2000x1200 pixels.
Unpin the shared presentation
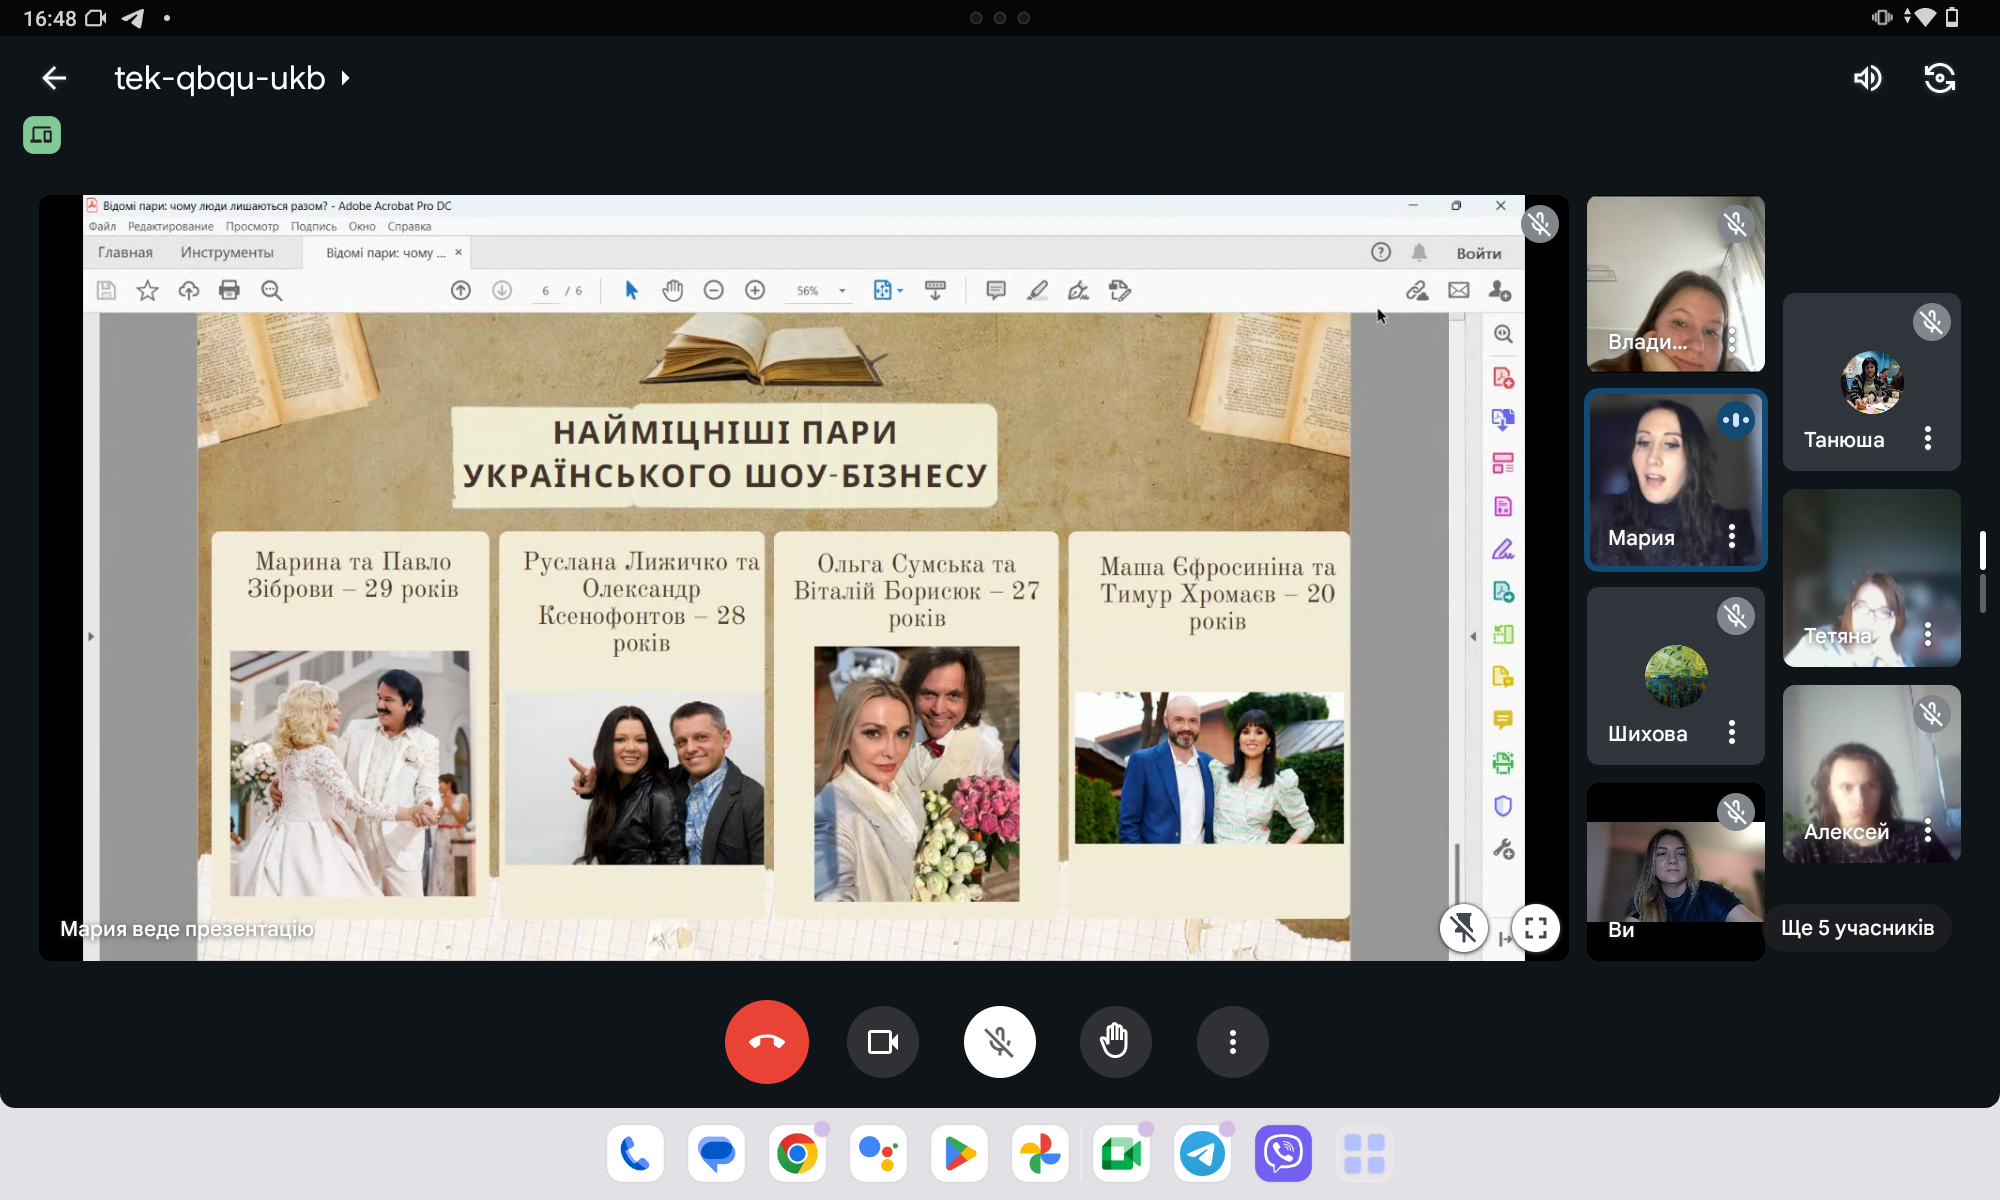point(1463,928)
